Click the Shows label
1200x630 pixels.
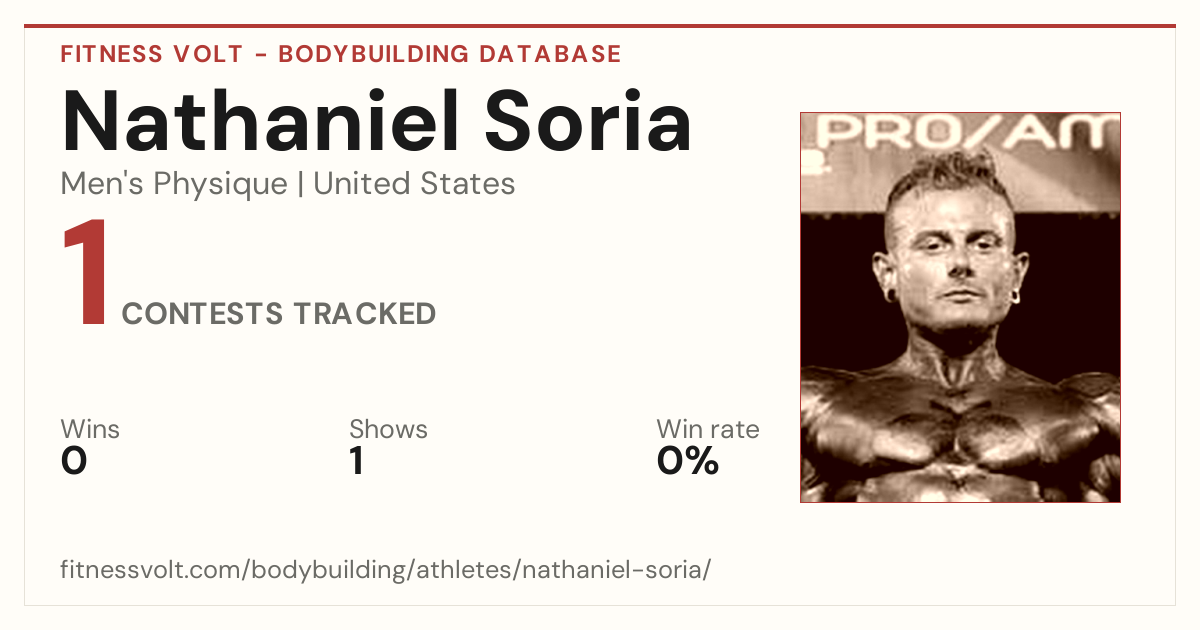(x=388, y=430)
